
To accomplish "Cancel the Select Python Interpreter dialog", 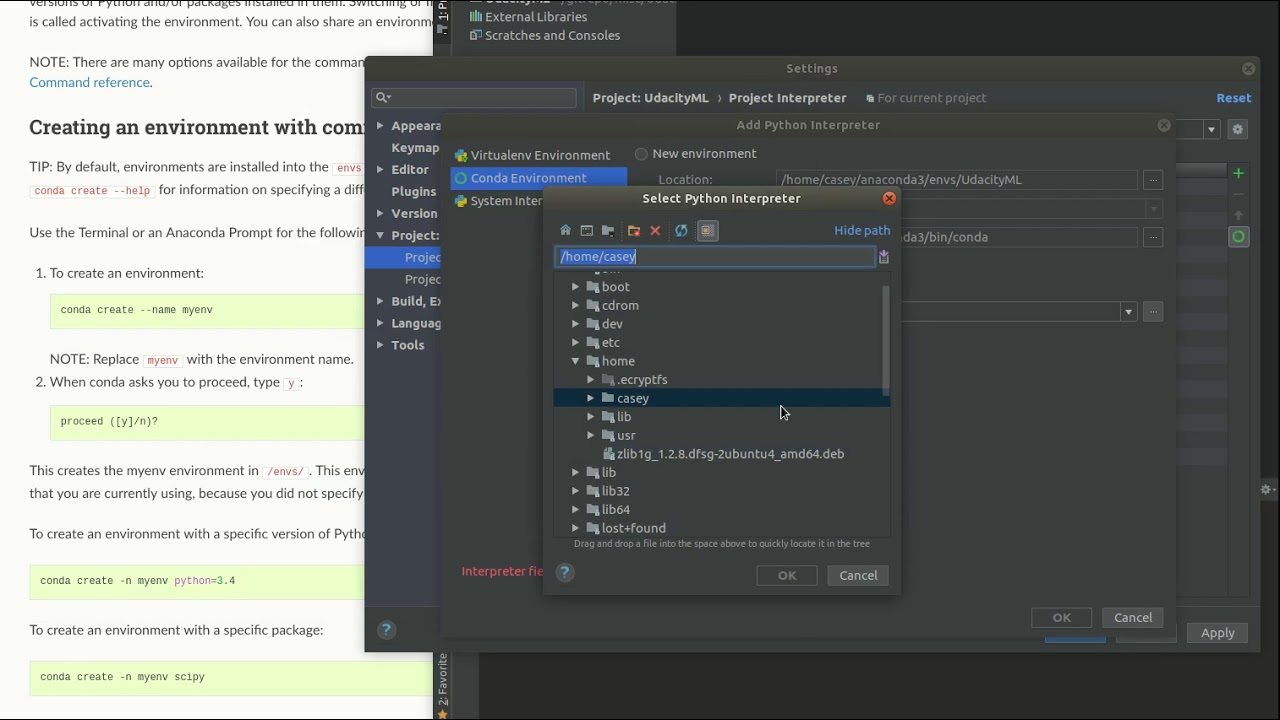I will [x=858, y=575].
